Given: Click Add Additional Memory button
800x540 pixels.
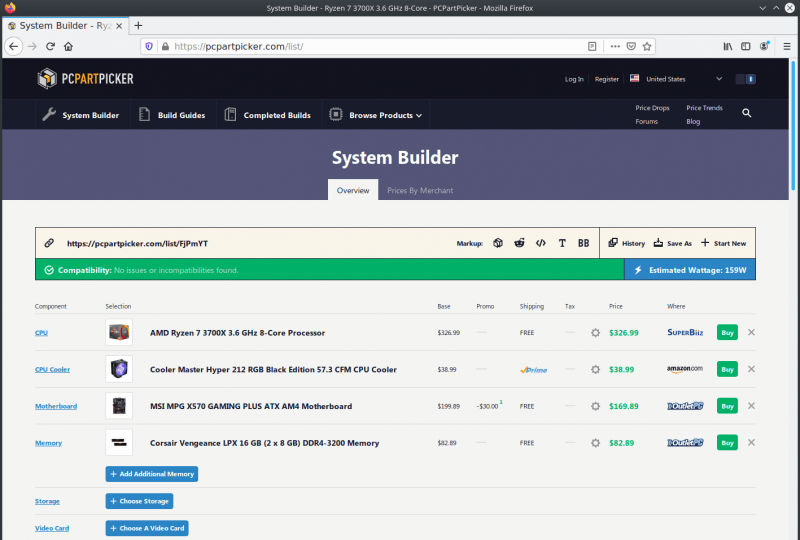Looking at the screenshot, I should point(152,474).
